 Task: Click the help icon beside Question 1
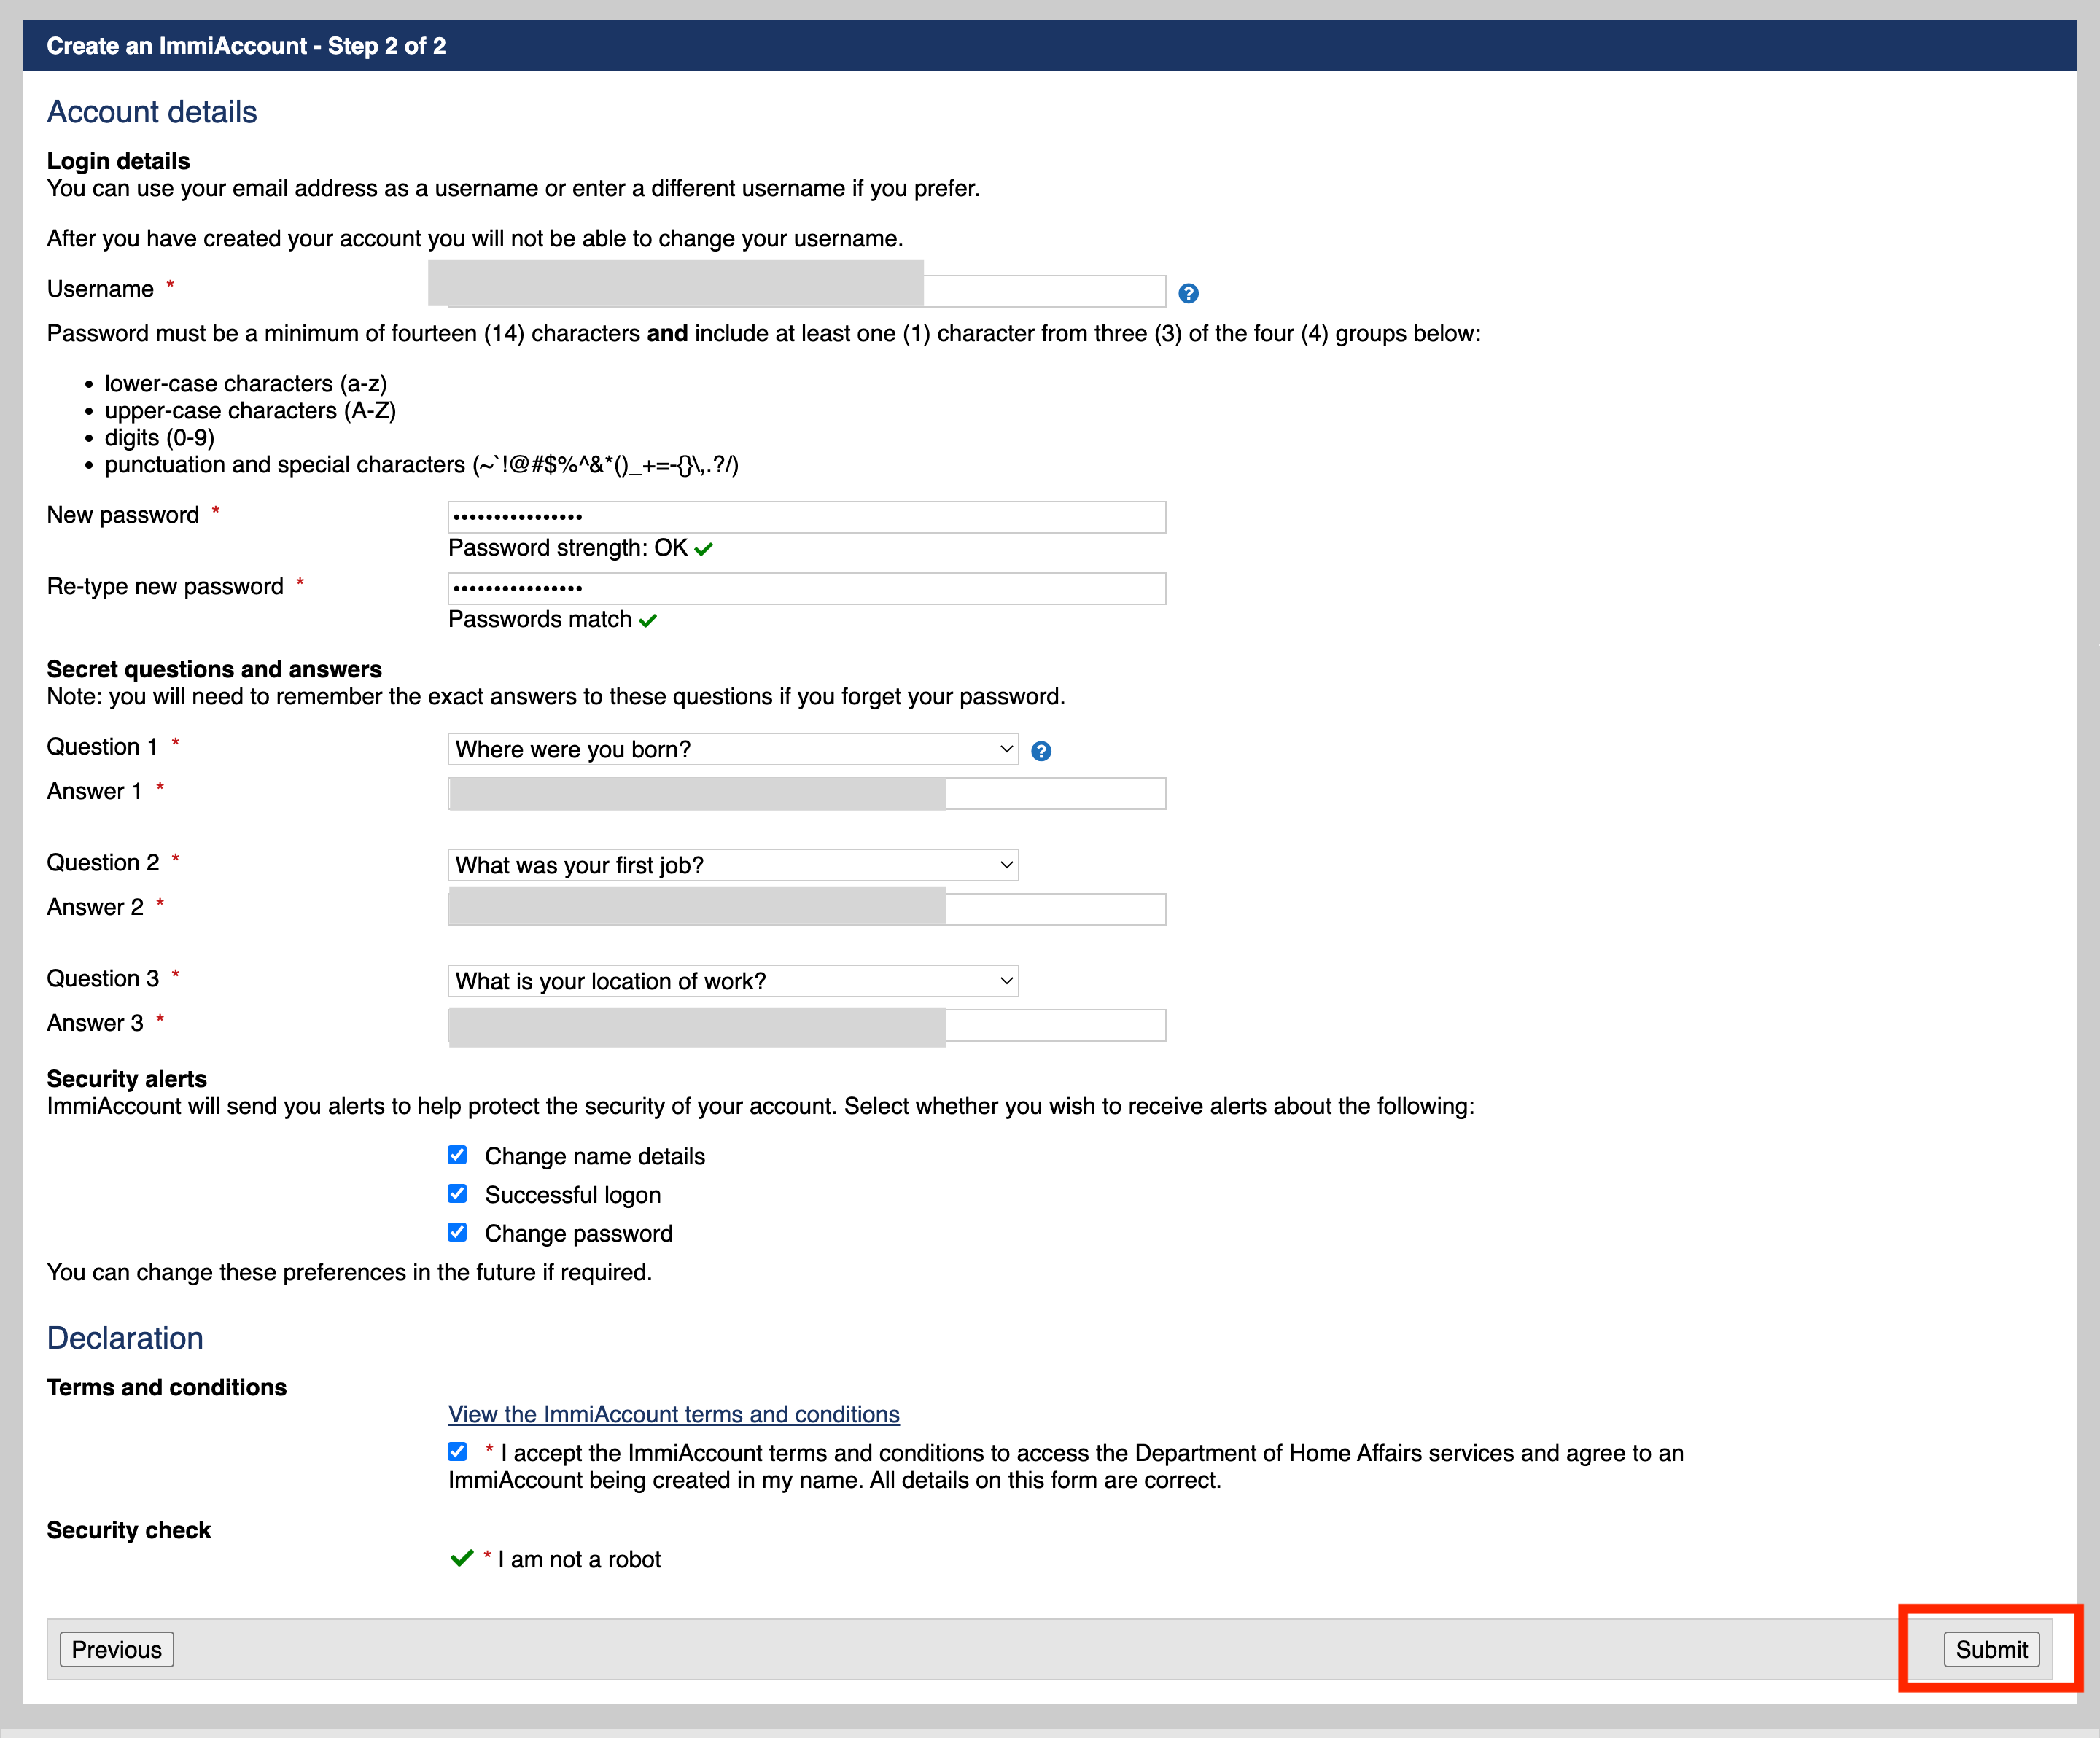point(1041,751)
